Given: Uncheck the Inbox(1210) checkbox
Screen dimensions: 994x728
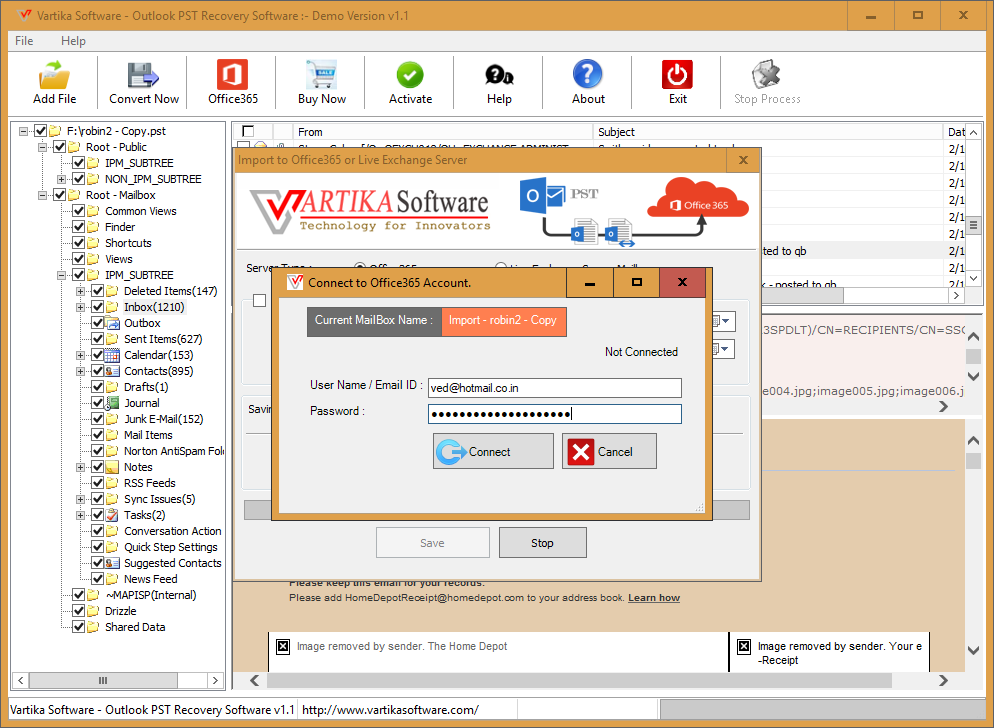Looking at the screenshot, I should (98, 307).
